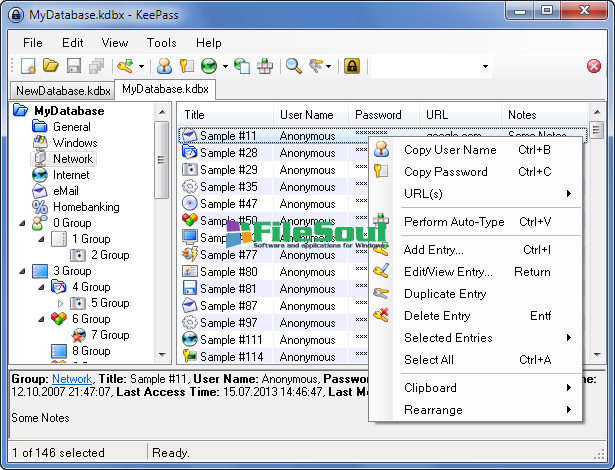615x470 pixels.
Task: Choose Perform Auto-Type in context menu
Action: tap(475, 222)
